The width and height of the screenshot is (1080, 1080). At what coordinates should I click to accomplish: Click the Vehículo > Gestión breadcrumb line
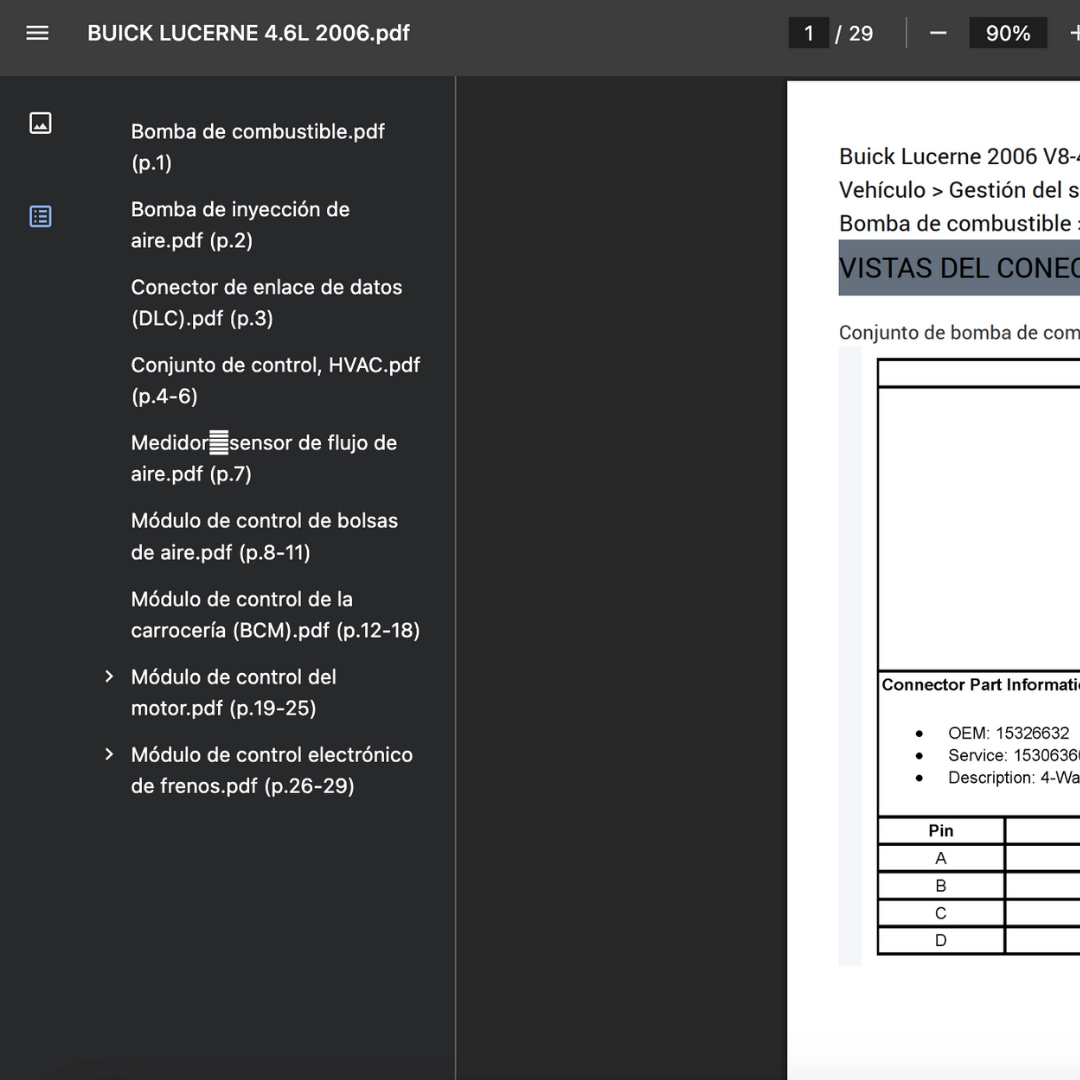point(959,189)
